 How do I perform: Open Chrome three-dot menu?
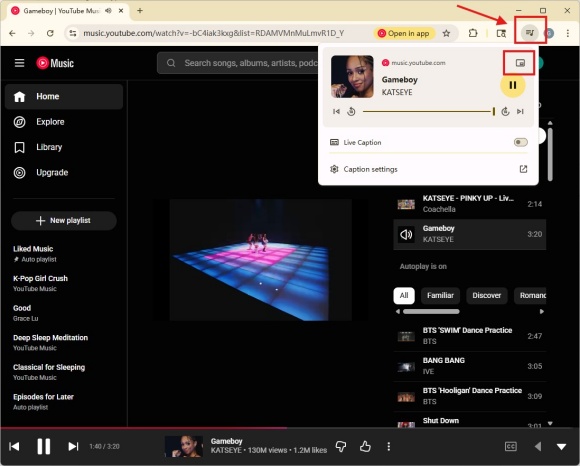tap(568, 33)
